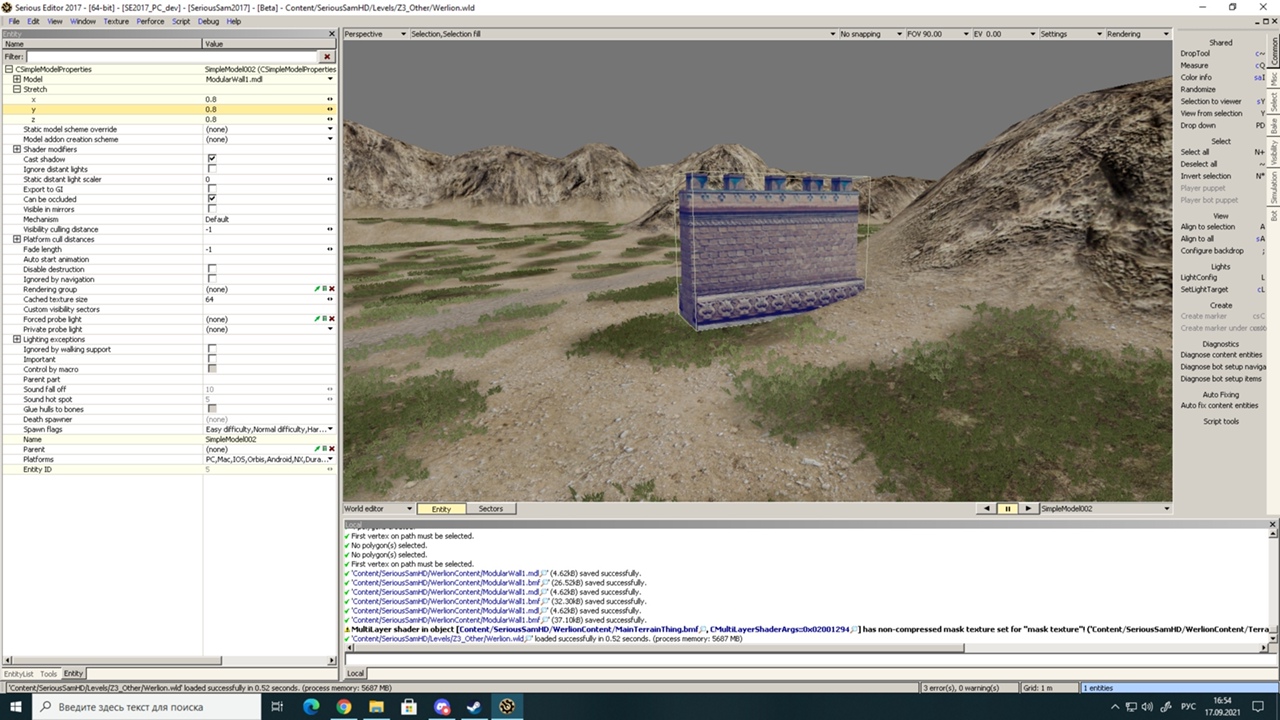Viewport: 1280px width, 720px height.
Task: Toggle the Ignore distant lights checkbox
Action: pyautogui.click(x=212, y=169)
